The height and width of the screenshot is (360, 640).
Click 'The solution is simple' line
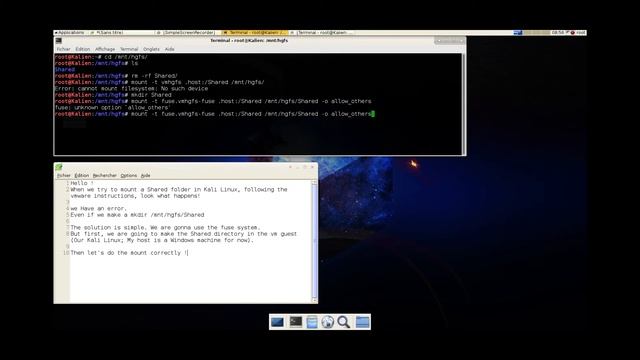(165, 227)
